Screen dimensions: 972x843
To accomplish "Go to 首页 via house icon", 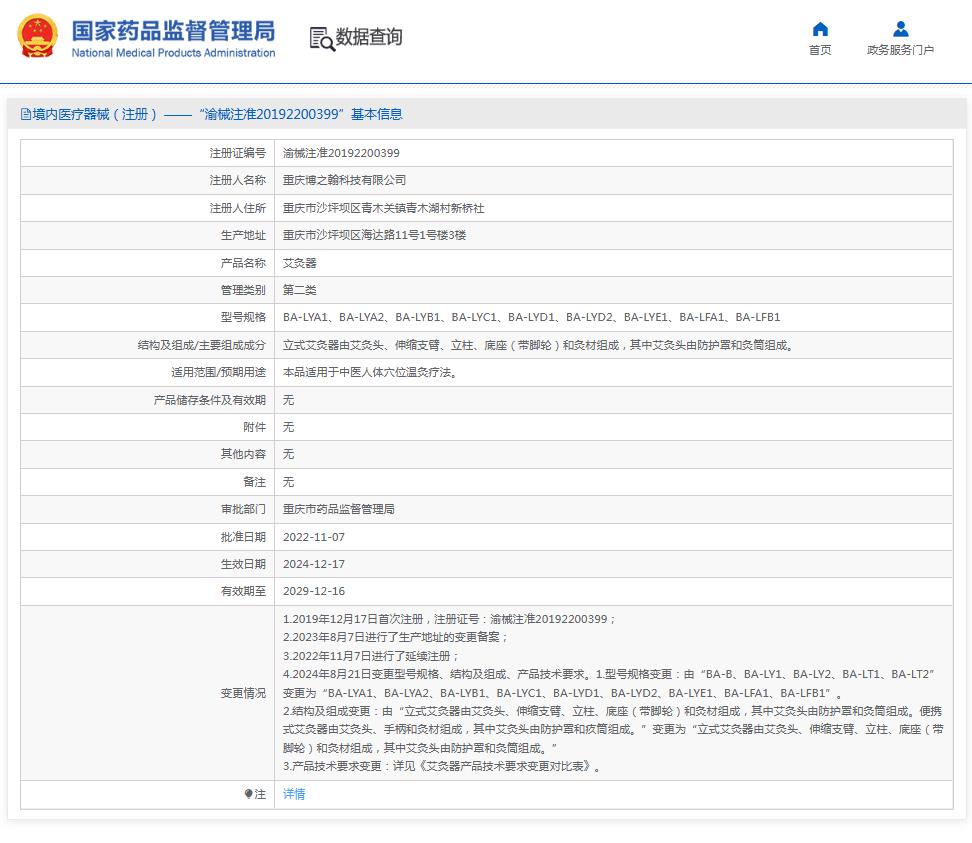I will 820,29.
